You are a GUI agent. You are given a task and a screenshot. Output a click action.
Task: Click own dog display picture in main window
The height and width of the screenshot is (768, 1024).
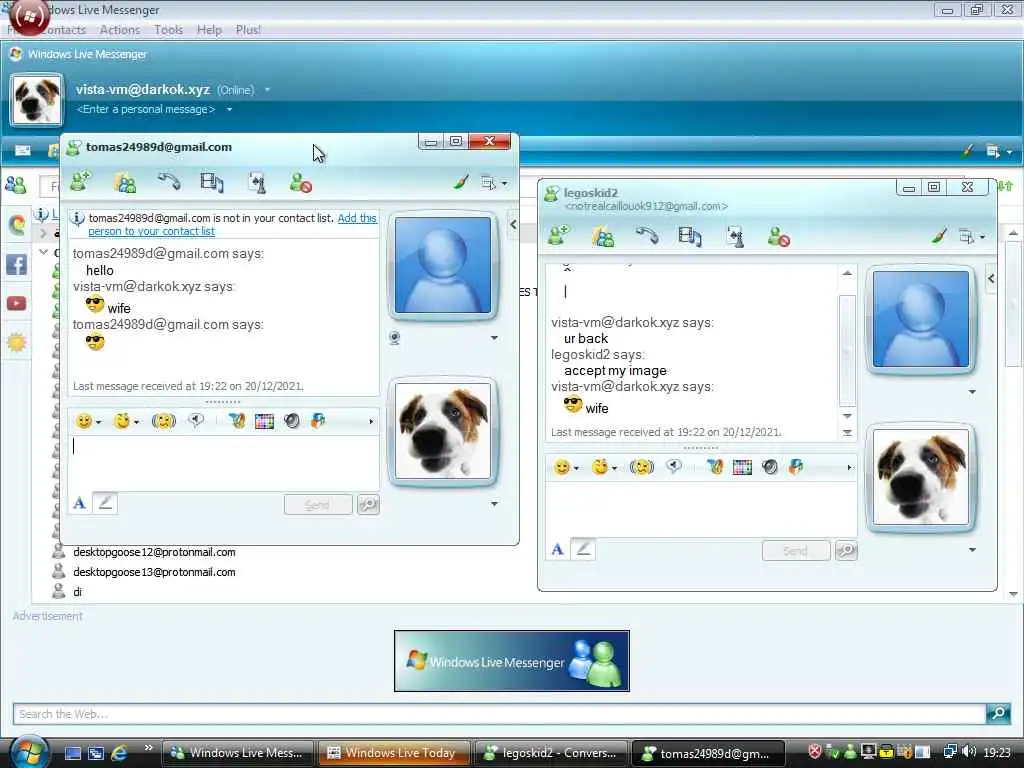pos(37,100)
